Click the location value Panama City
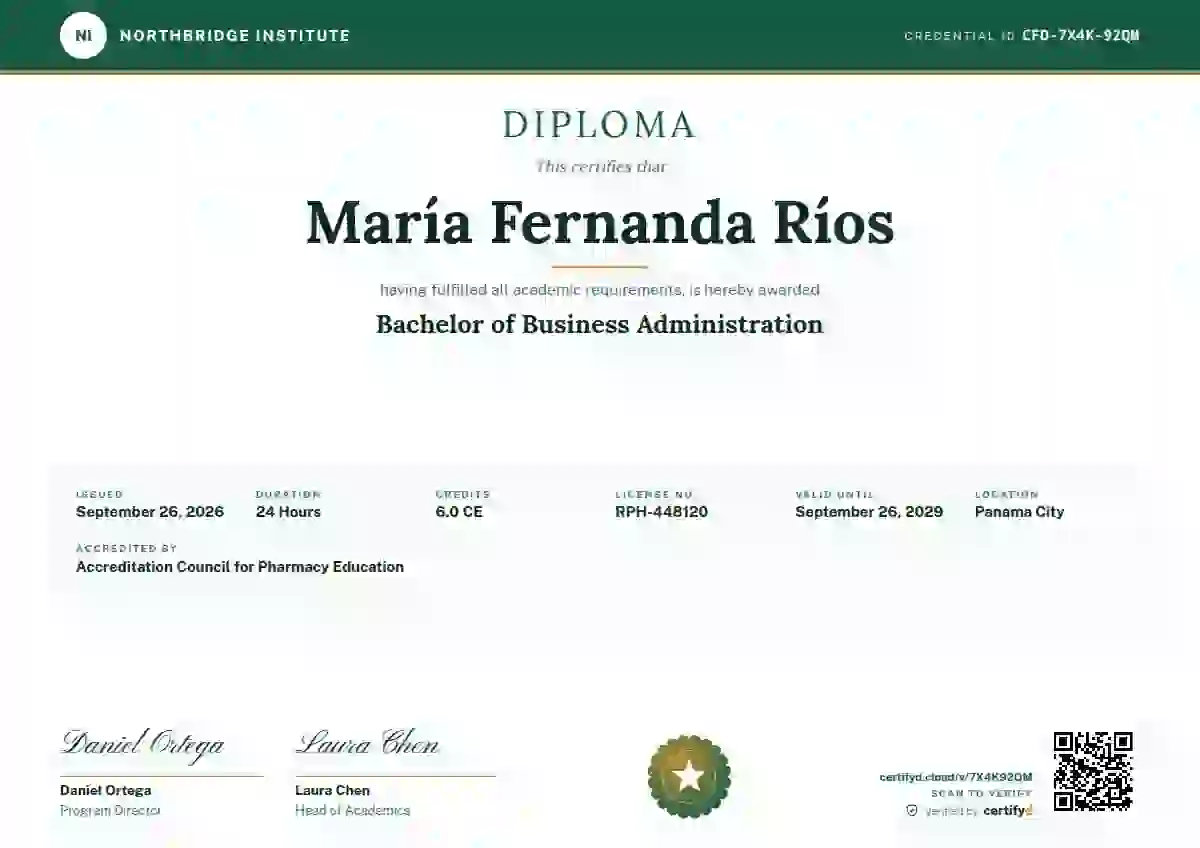This screenshot has width=1200, height=848. click(x=1020, y=512)
